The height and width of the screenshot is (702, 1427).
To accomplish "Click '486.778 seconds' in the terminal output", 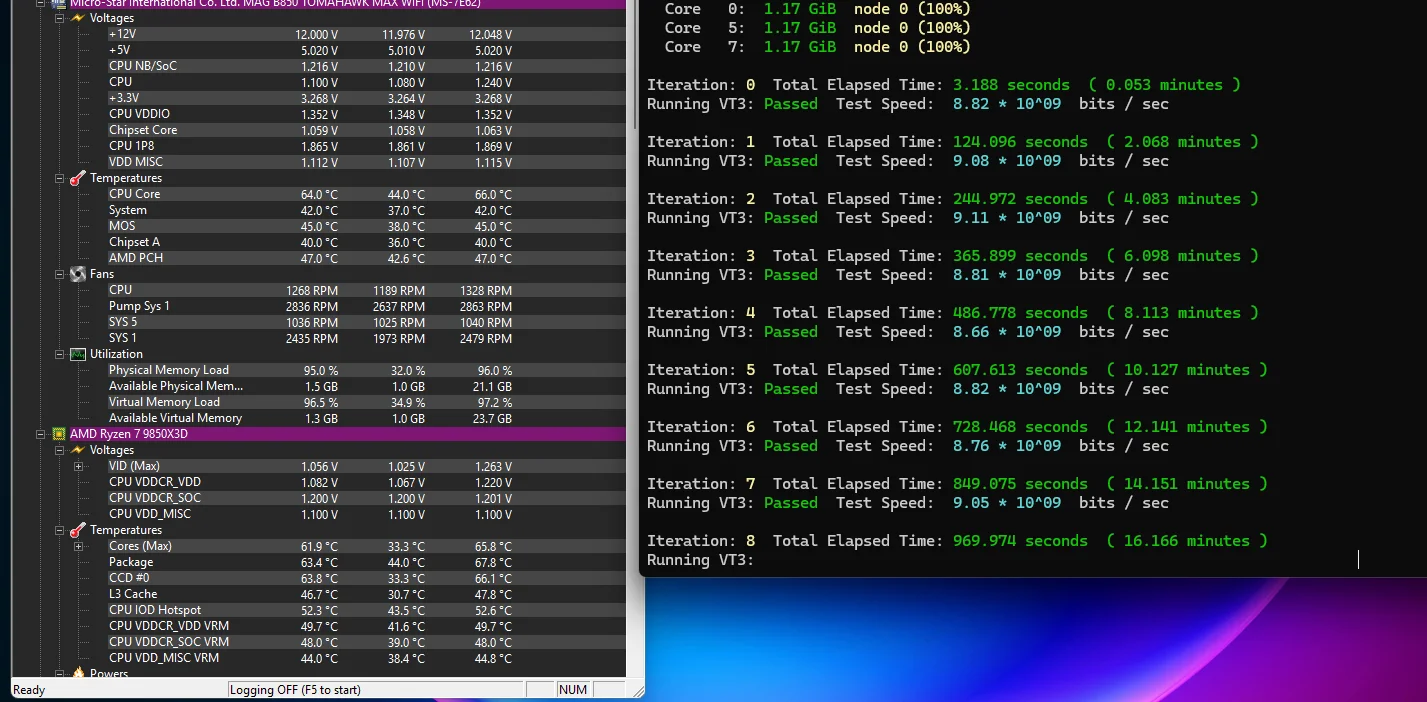I will 1020,313.
